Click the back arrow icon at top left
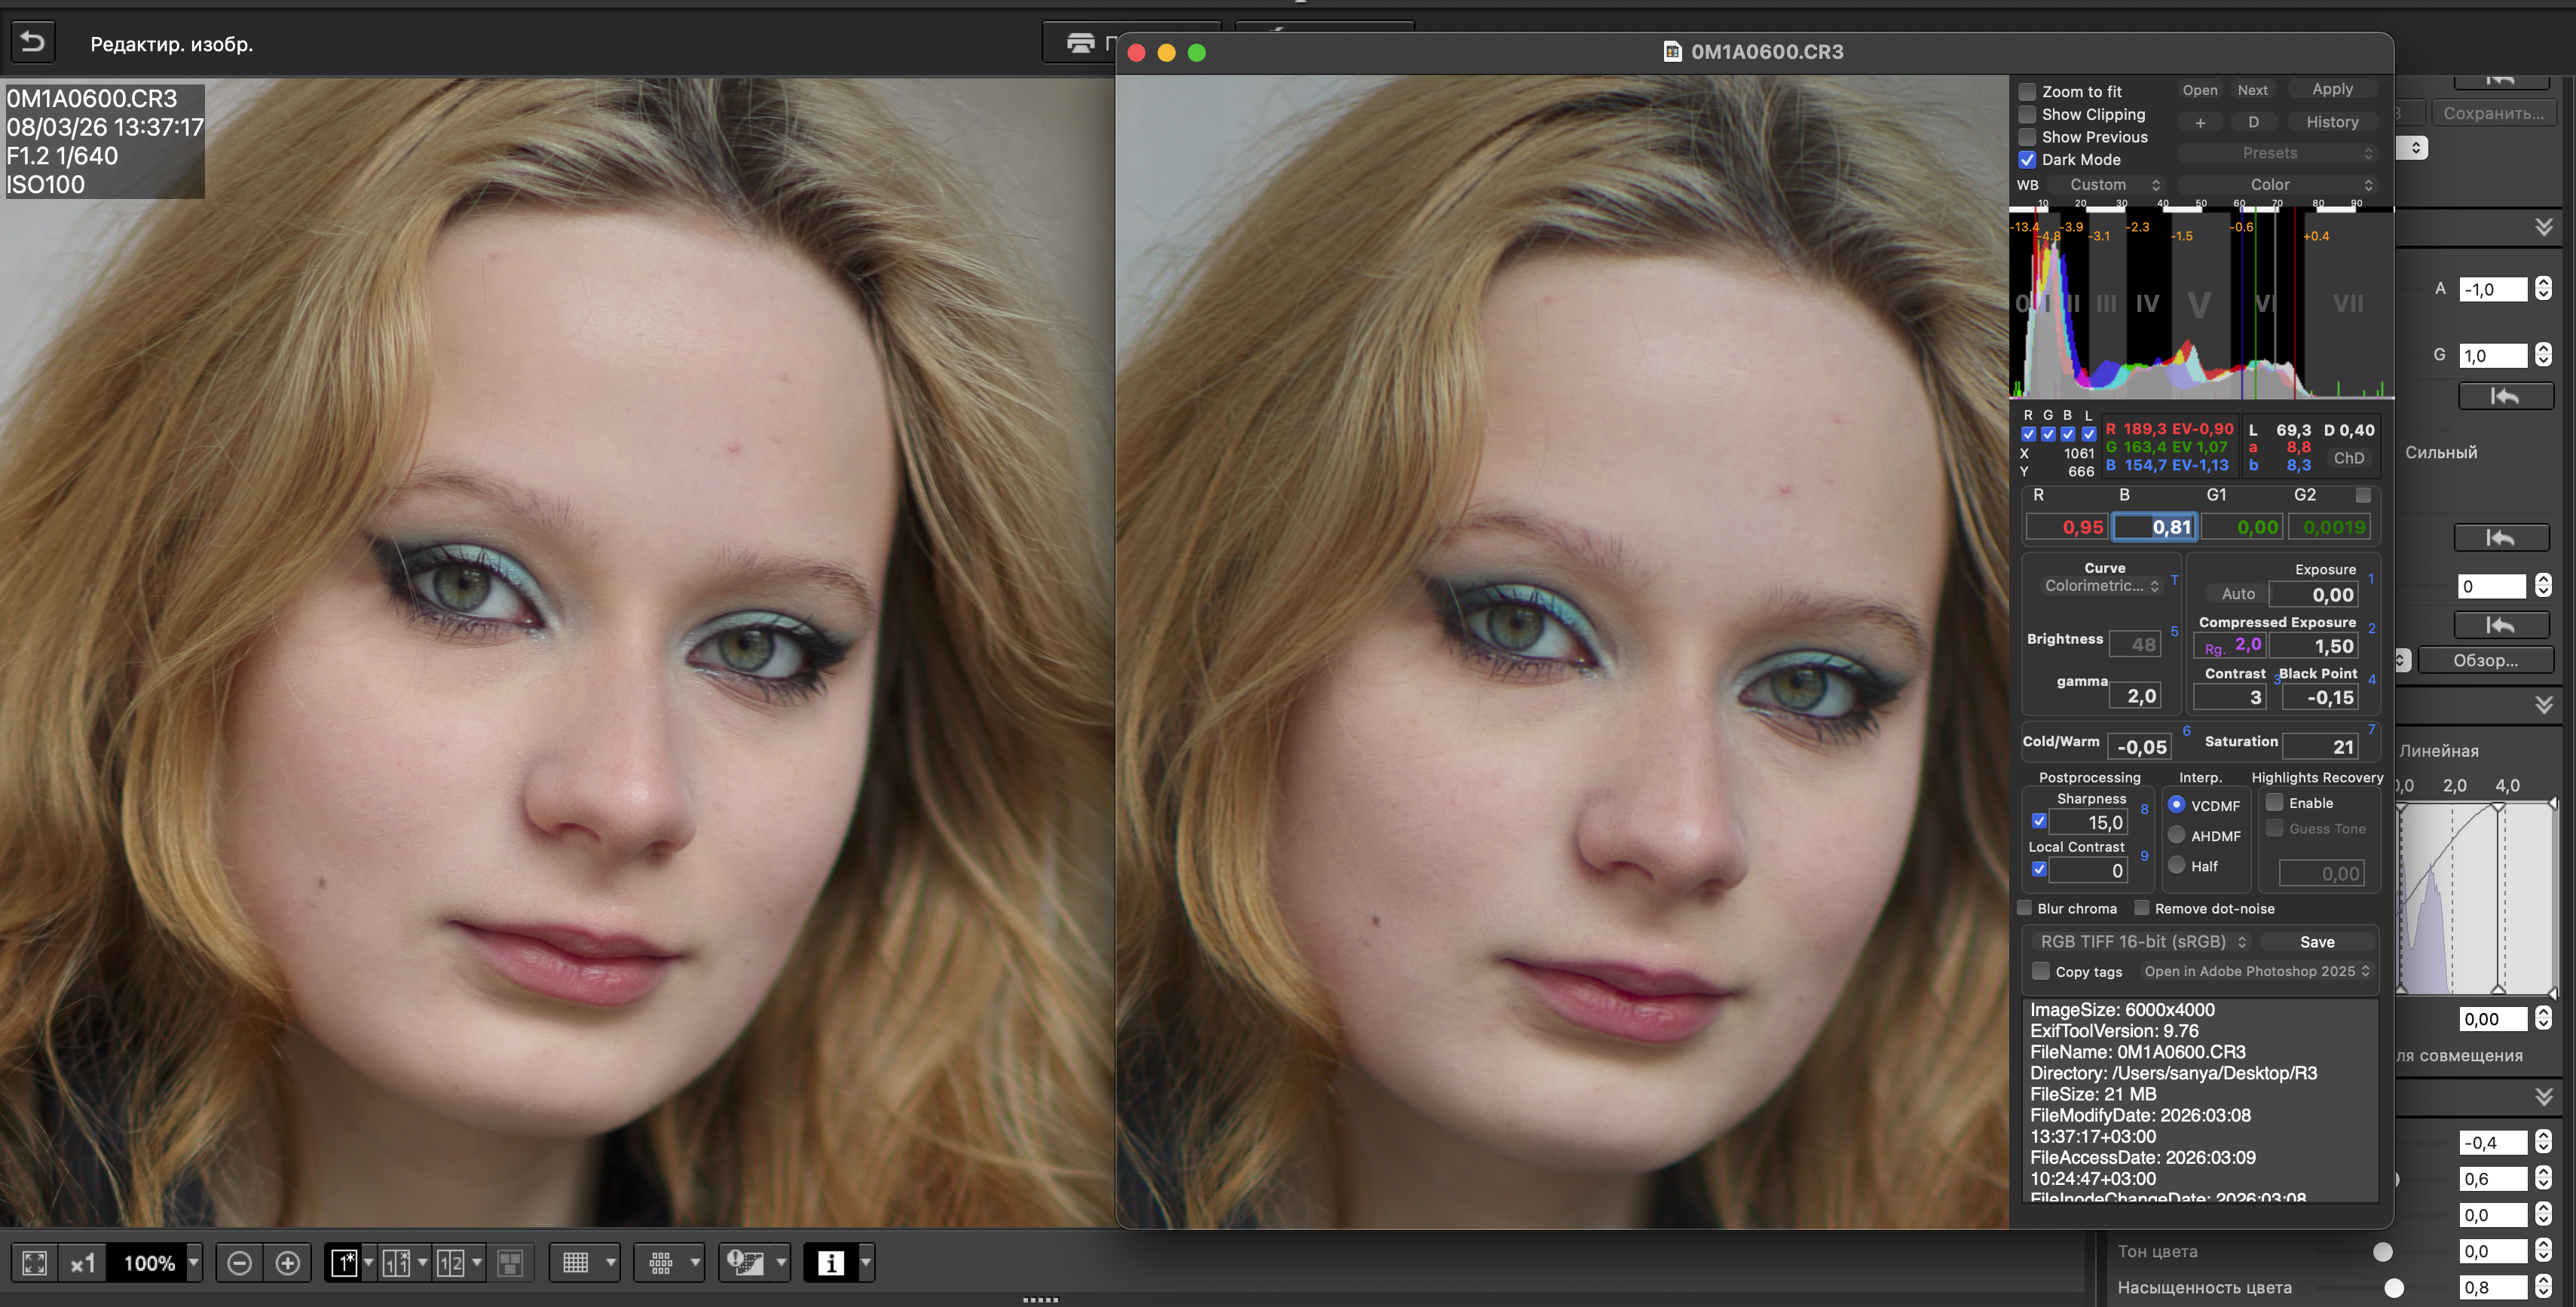 click(33, 42)
